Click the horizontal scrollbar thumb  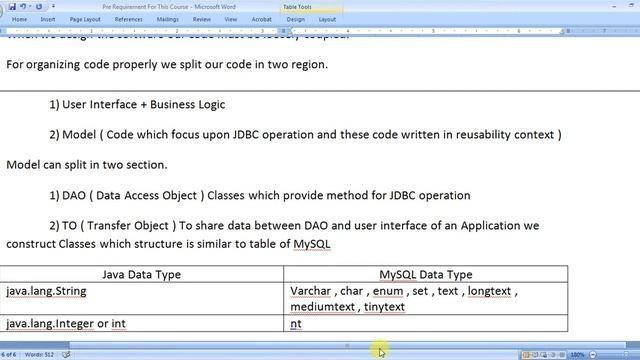(347, 345)
